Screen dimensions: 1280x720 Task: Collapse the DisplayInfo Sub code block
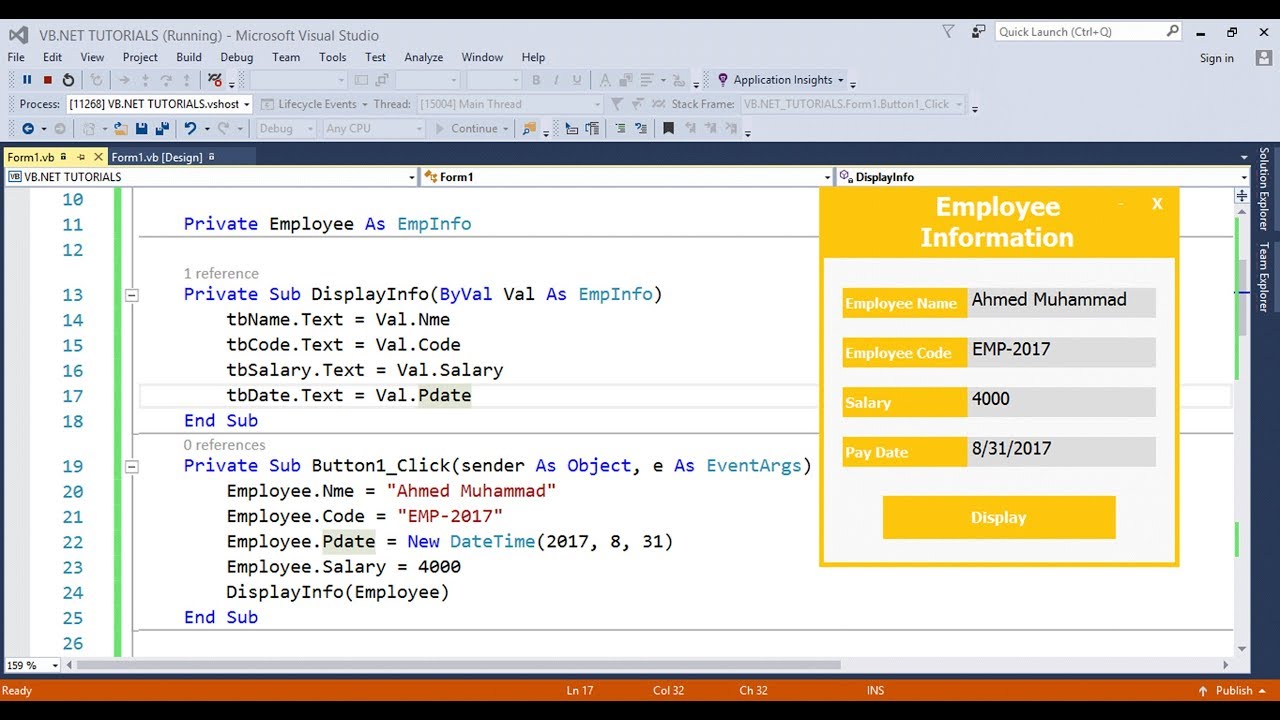[x=131, y=295]
